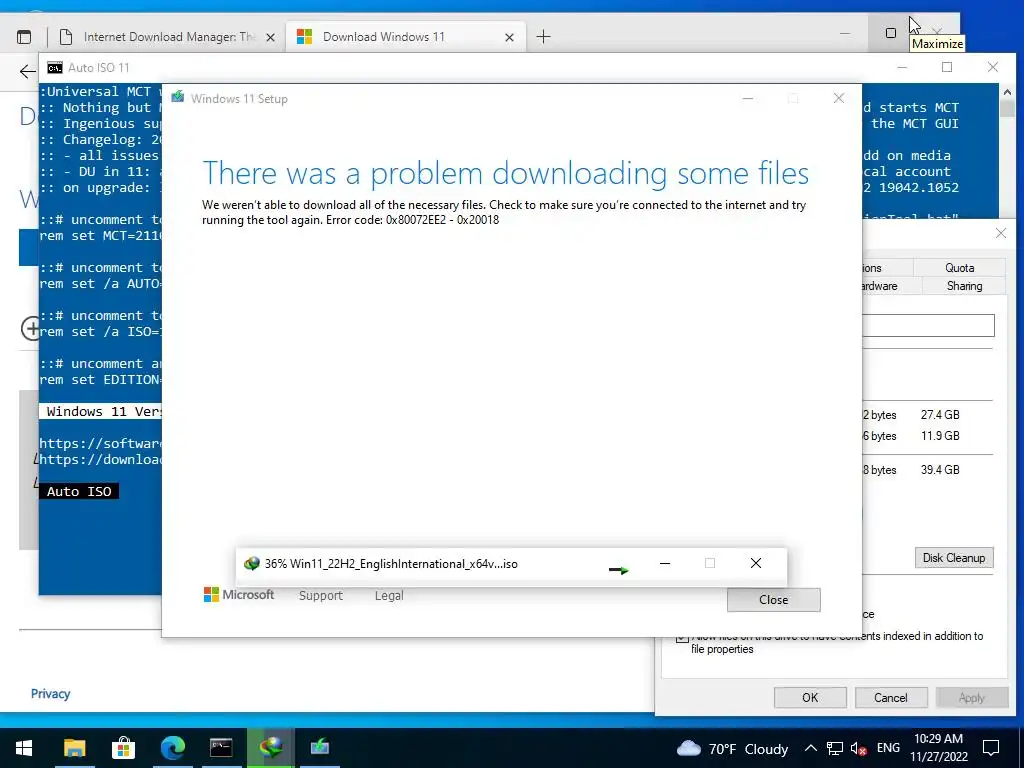The image size is (1024, 768).
Task: Minimize the Auto ISO 11 console window
Action: tap(902, 67)
